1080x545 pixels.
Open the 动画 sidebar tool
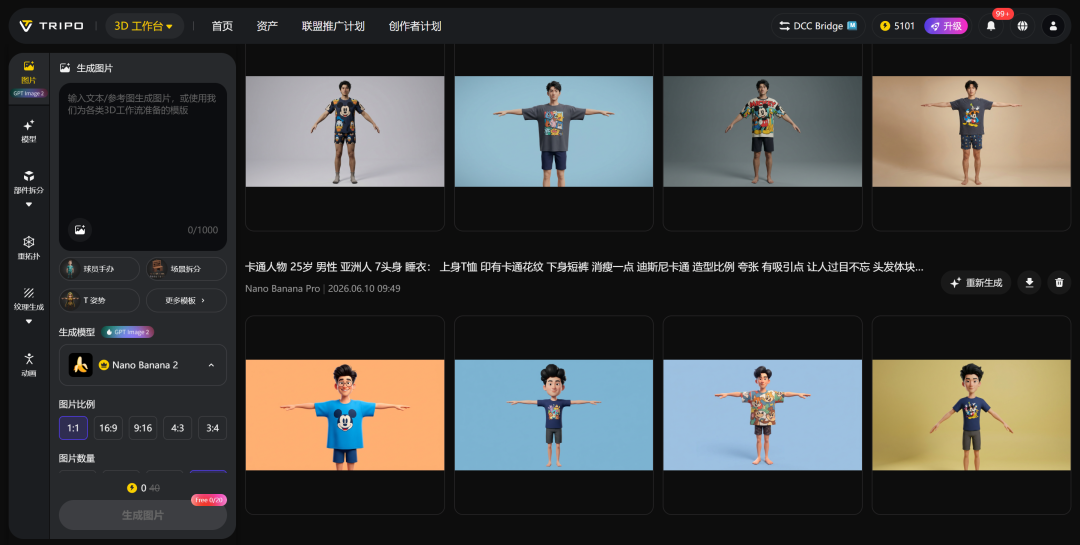[x=28, y=364]
